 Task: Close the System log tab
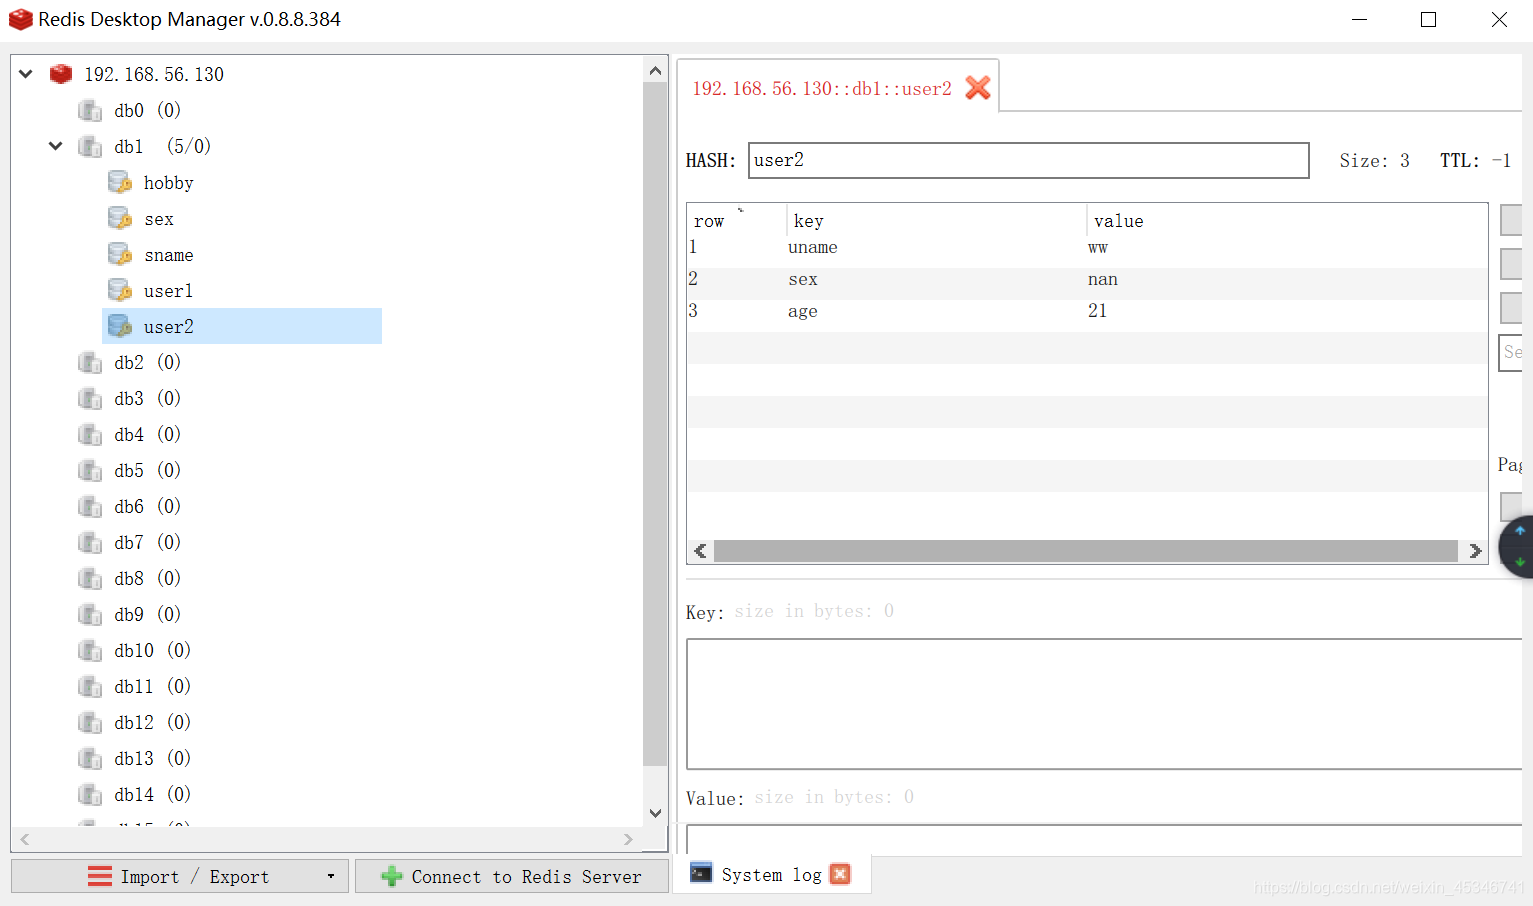click(x=840, y=874)
